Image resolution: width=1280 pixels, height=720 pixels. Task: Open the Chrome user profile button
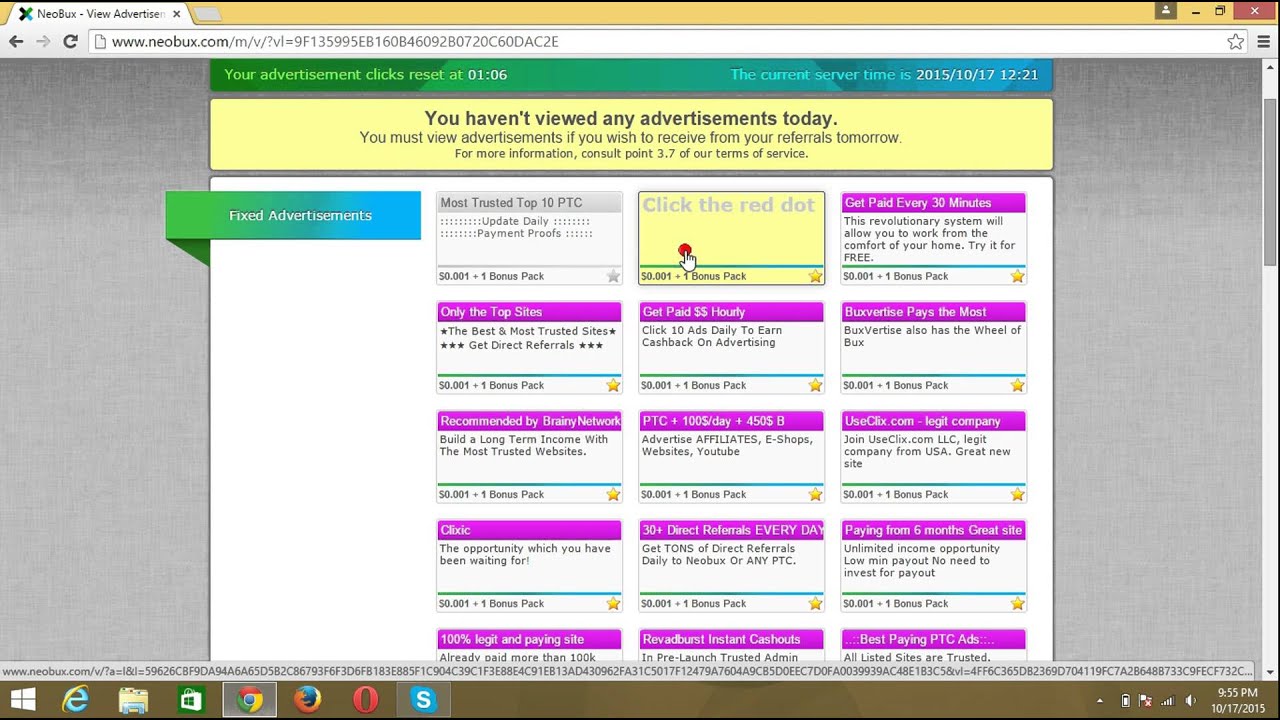1165,11
